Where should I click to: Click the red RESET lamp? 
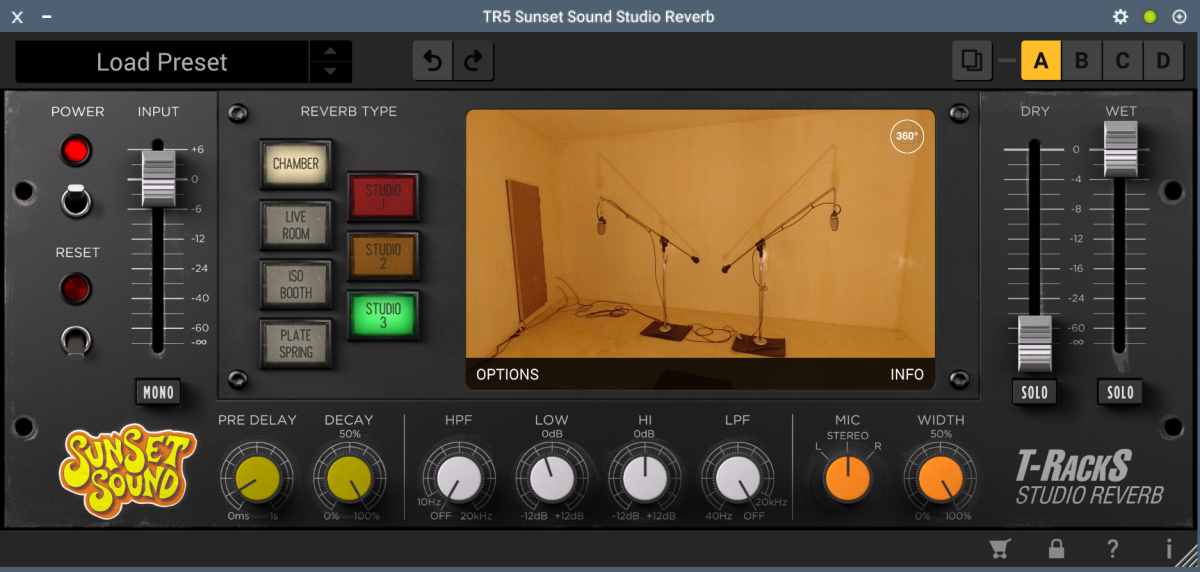tap(76, 290)
